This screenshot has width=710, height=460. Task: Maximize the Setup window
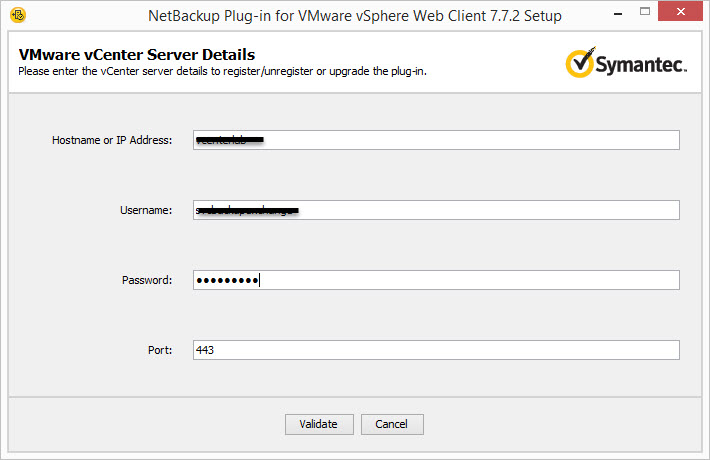tap(645, 12)
